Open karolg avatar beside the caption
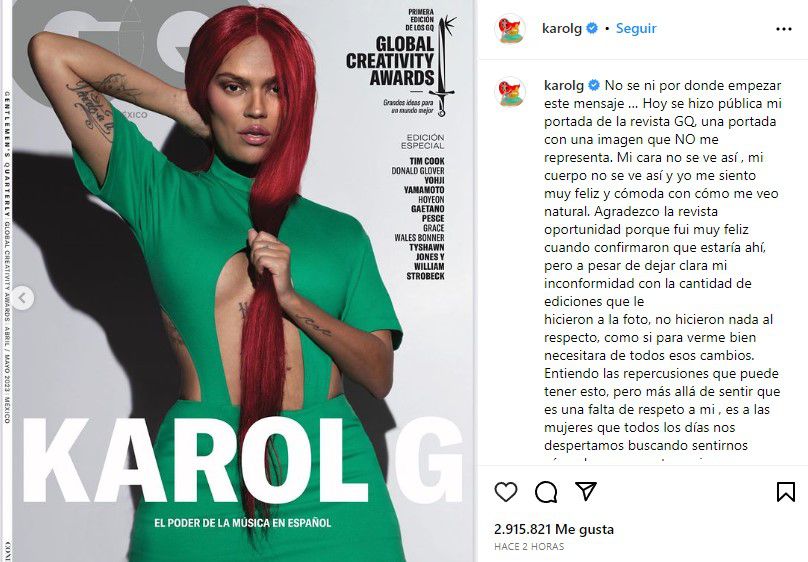 click(x=510, y=92)
